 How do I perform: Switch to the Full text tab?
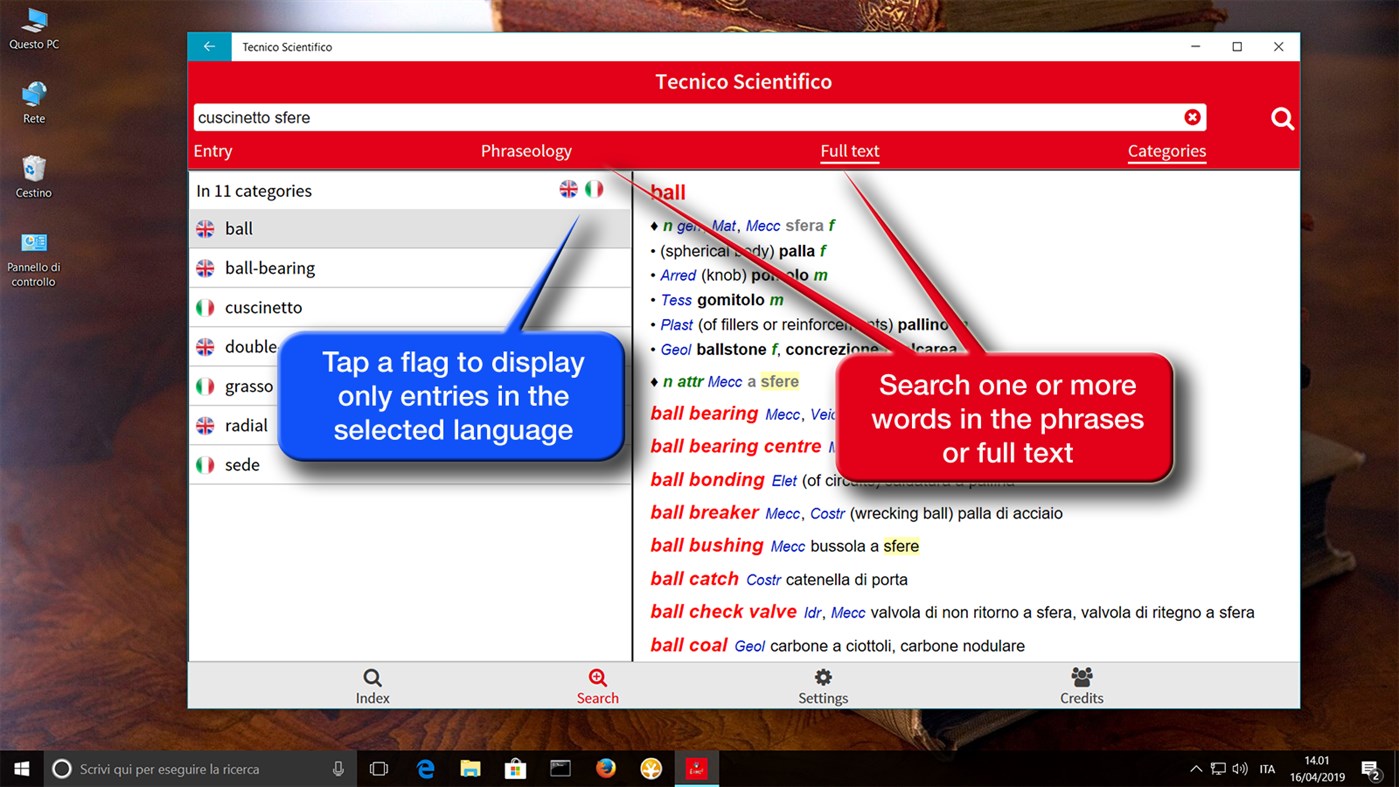pyautogui.click(x=849, y=151)
